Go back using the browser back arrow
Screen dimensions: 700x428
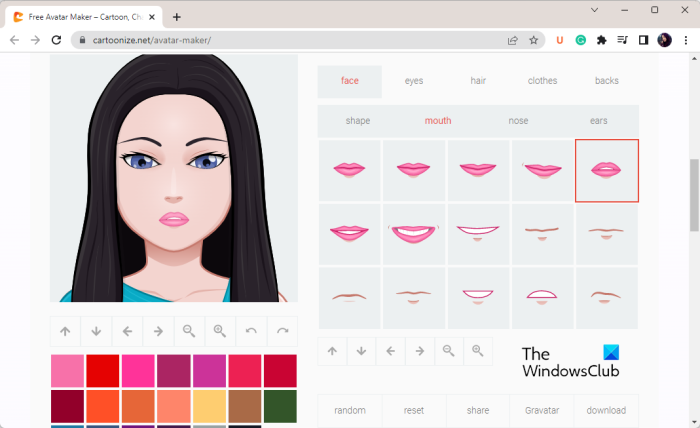click(x=14, y=40)
